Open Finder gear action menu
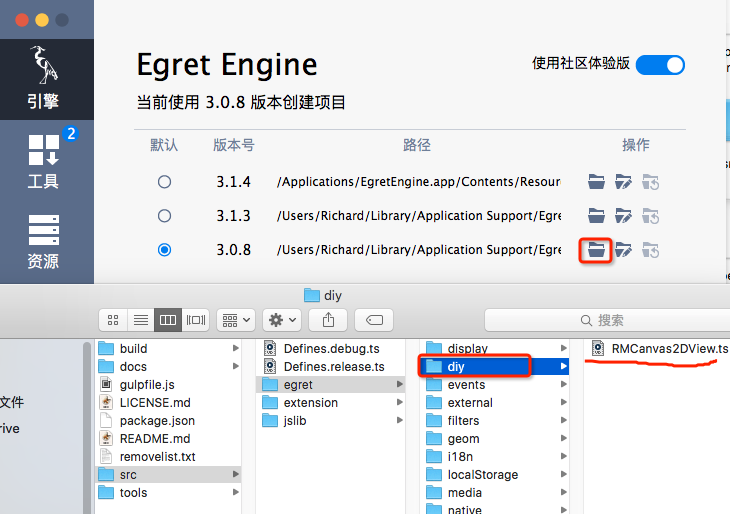This screenshot has width=730, height=514. click(282, 320)
